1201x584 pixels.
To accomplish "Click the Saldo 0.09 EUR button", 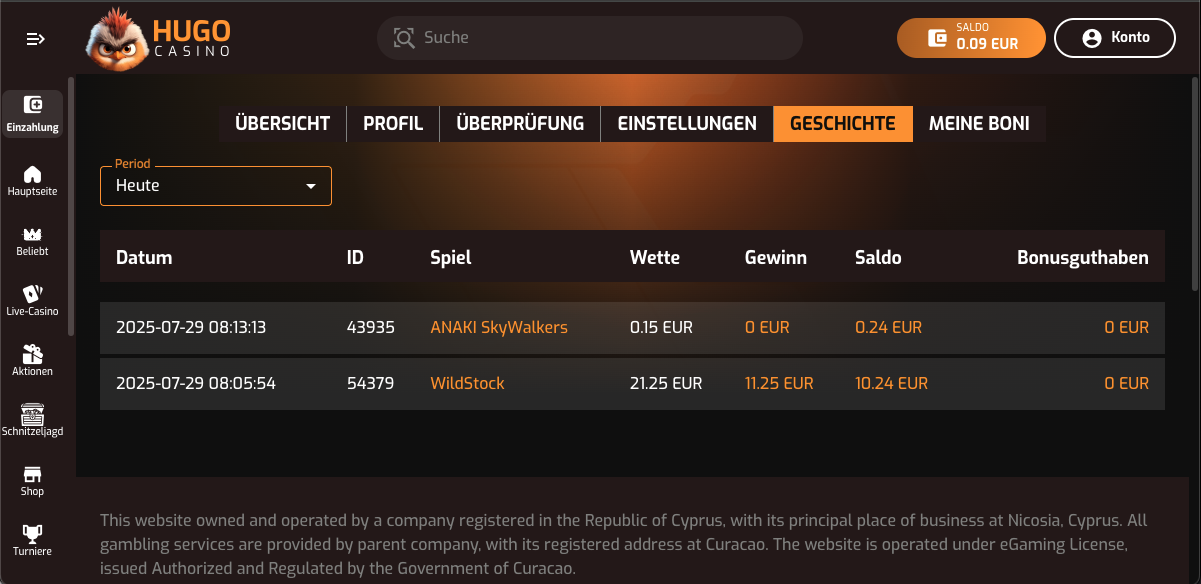I will click(x=971, y=38).
